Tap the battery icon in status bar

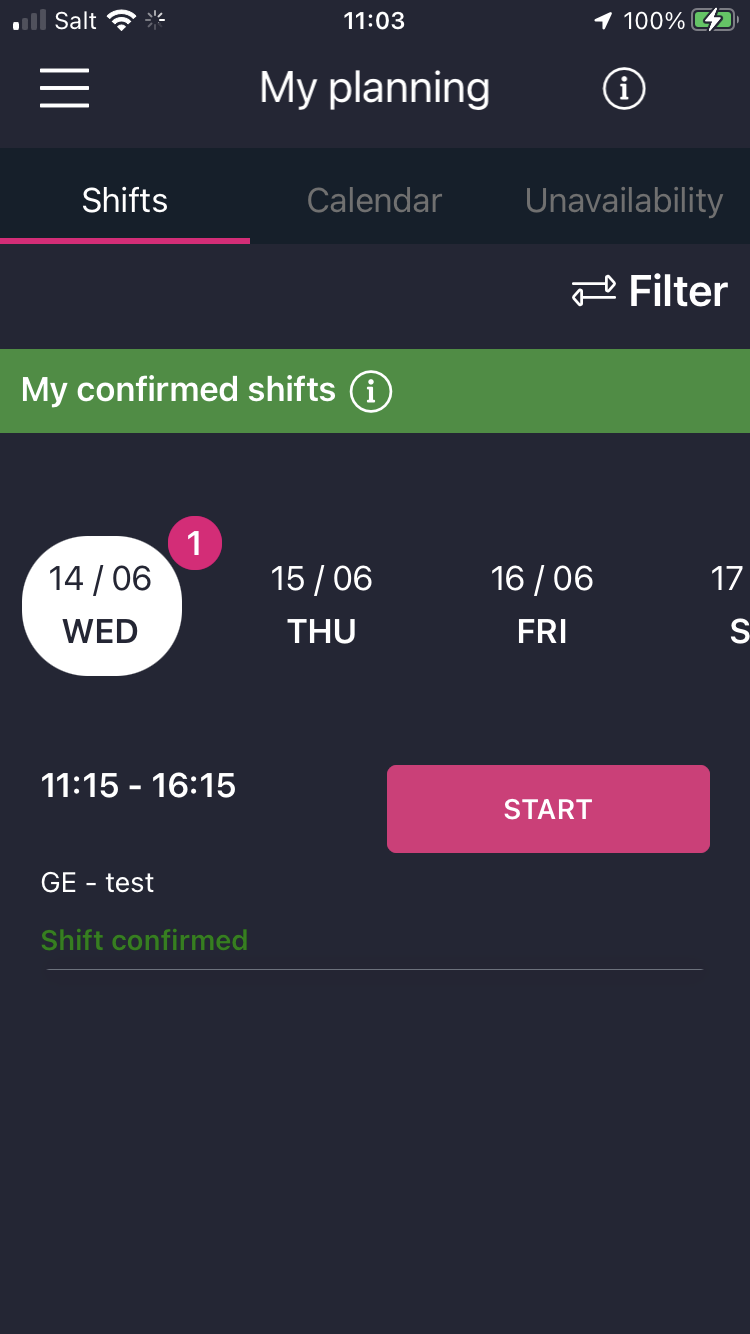tap(713, 20)
